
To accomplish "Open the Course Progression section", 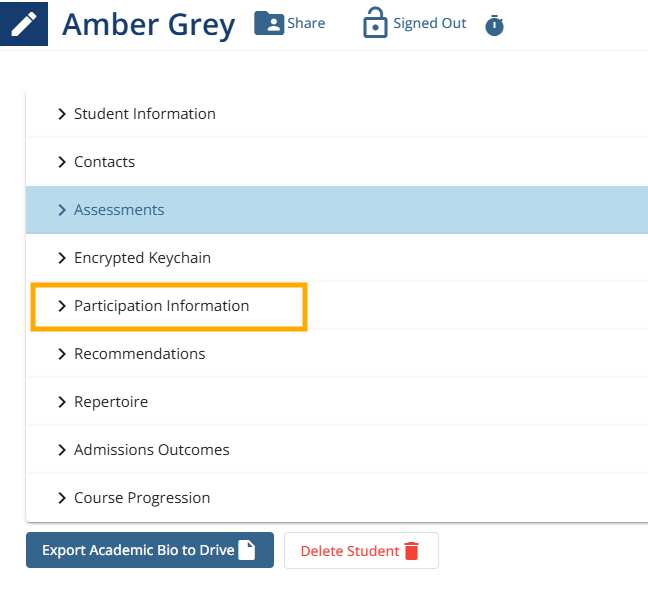I will click(x=337, y=498).
